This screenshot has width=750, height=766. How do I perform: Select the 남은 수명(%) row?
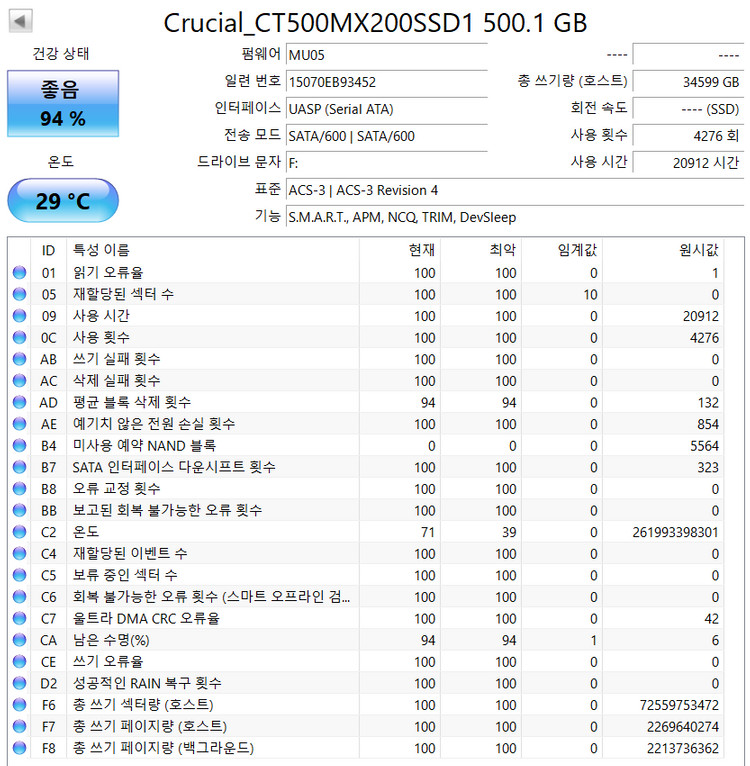(366, 640)
